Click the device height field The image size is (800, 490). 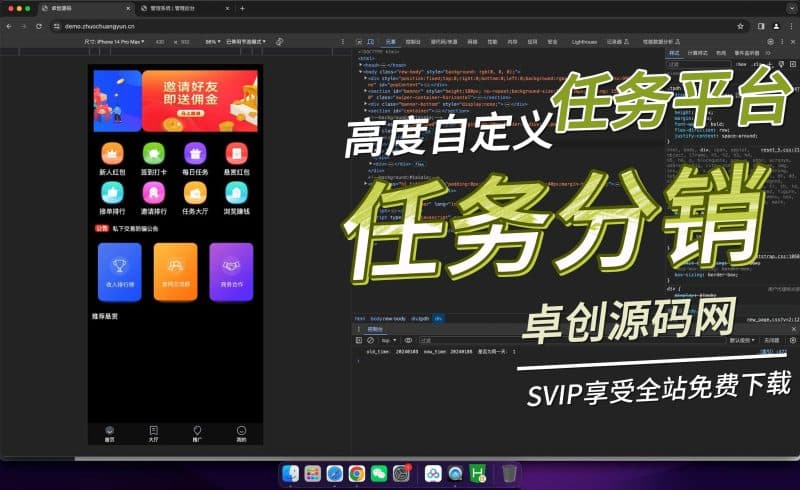pos(185,42)
